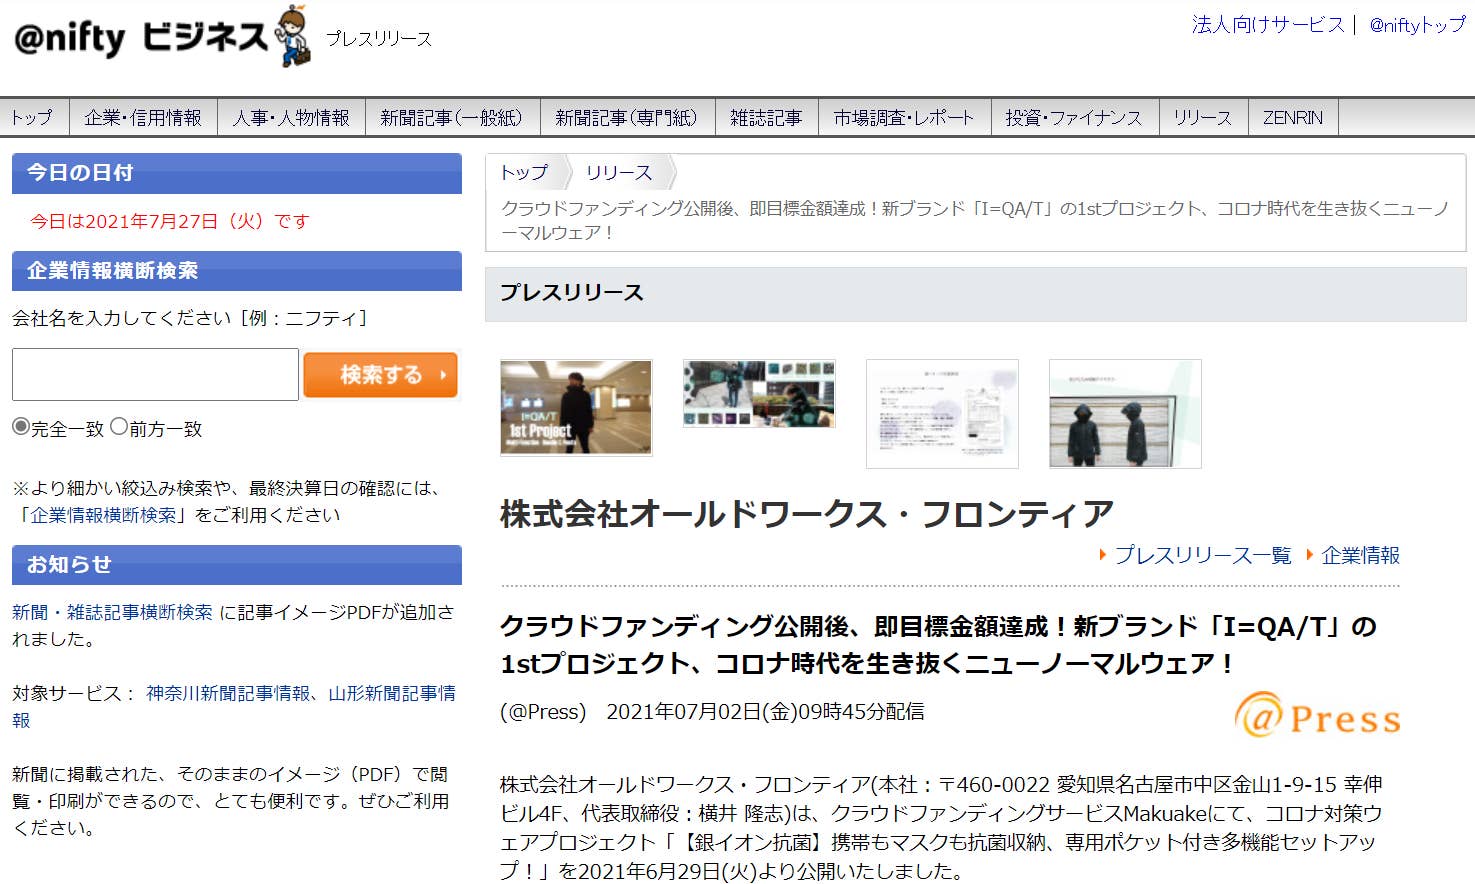Open the 人事・人物情報 tab

[x=291, y=118]
